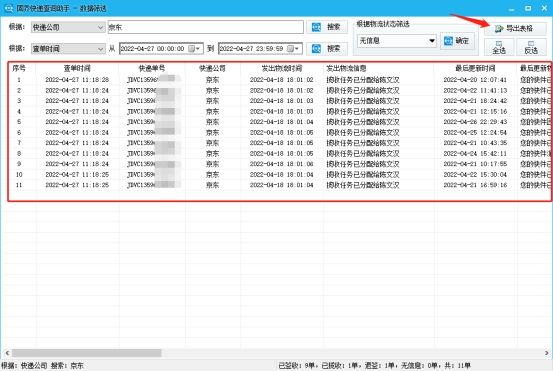
Task: Click the horizontal scrollbar thumb
Action: coord(86,353)
